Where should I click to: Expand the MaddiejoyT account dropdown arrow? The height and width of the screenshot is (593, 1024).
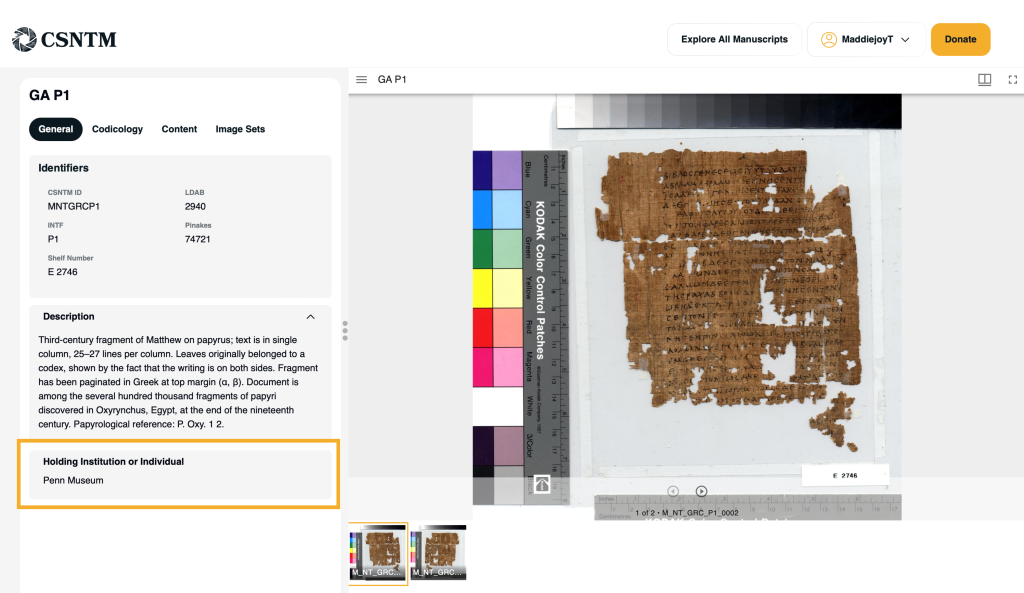[905, 40]
